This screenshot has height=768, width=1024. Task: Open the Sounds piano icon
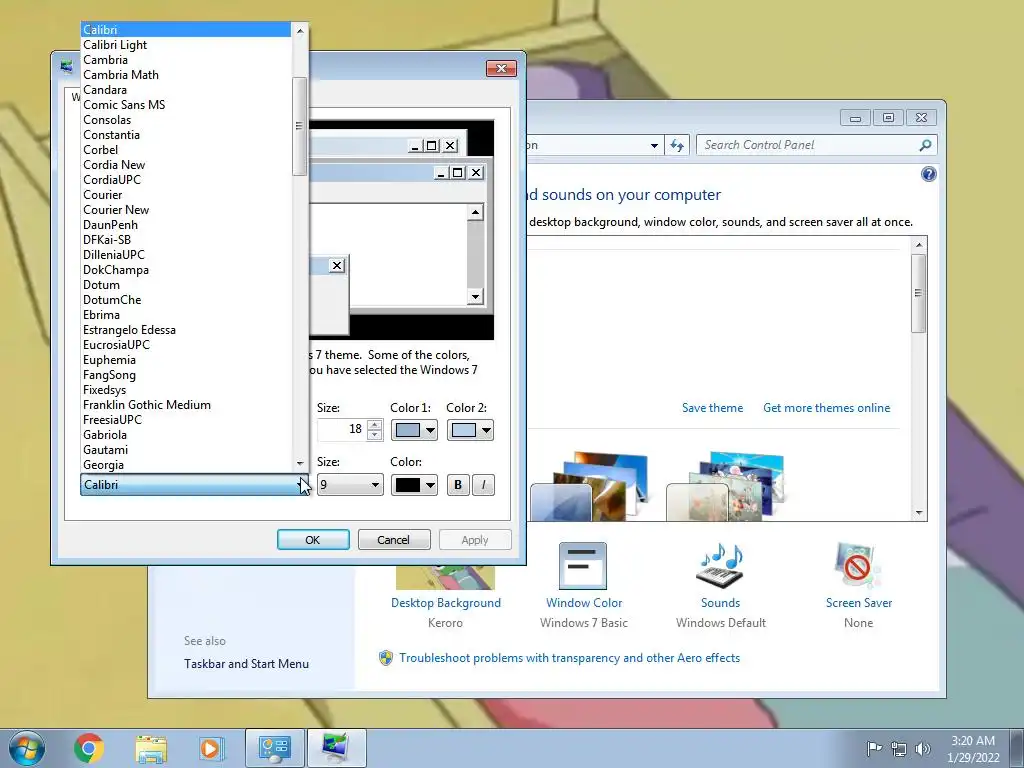pyautogui.click(x=720, y=566)
